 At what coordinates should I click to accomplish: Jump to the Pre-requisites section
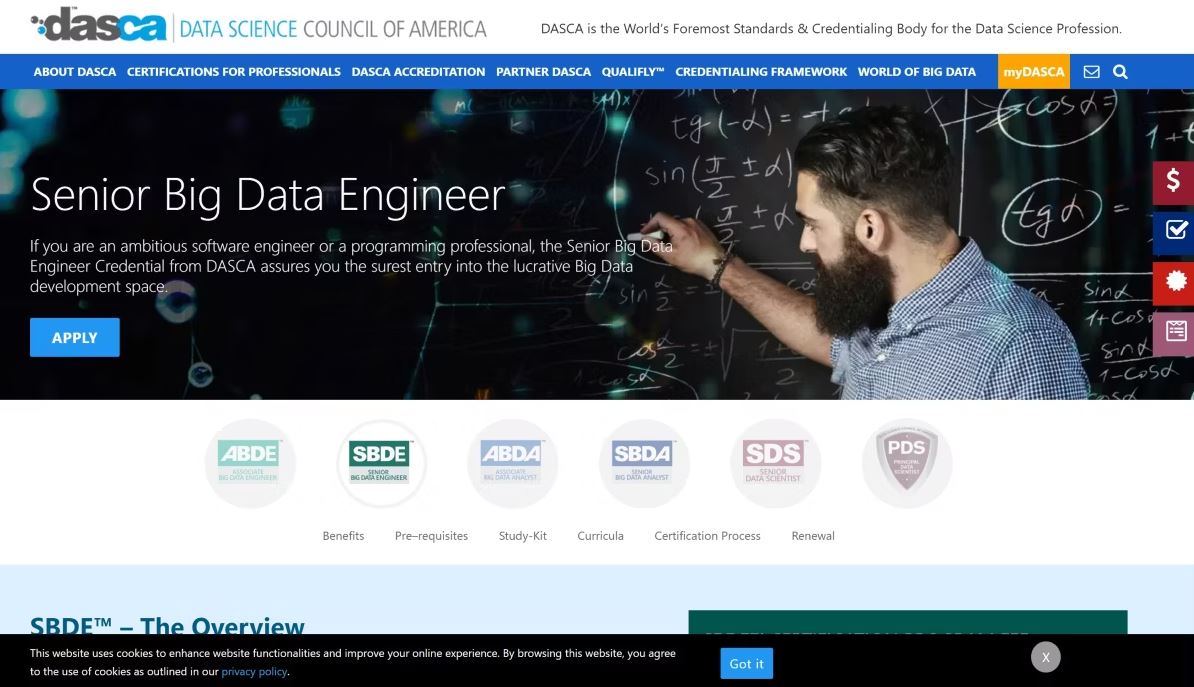(x=431, y=536)
